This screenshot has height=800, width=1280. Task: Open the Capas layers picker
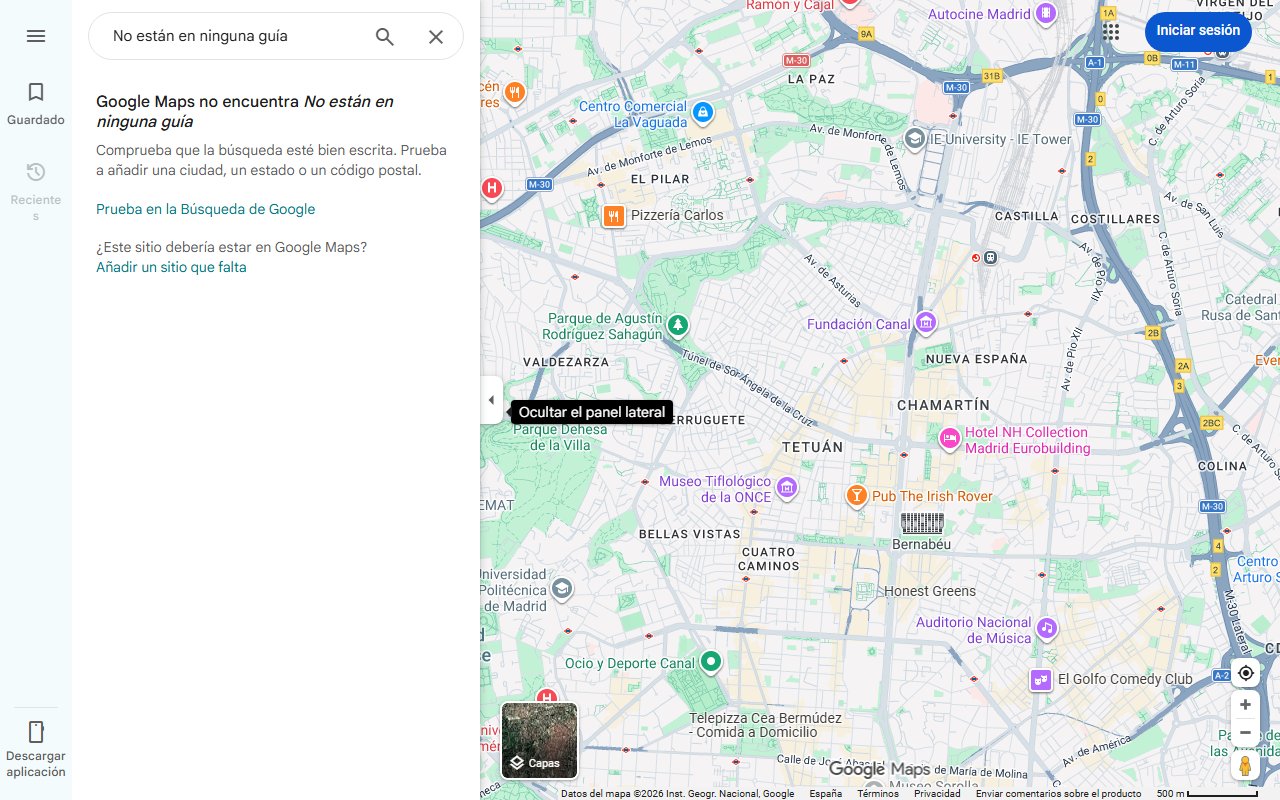(x=539, y=741)
